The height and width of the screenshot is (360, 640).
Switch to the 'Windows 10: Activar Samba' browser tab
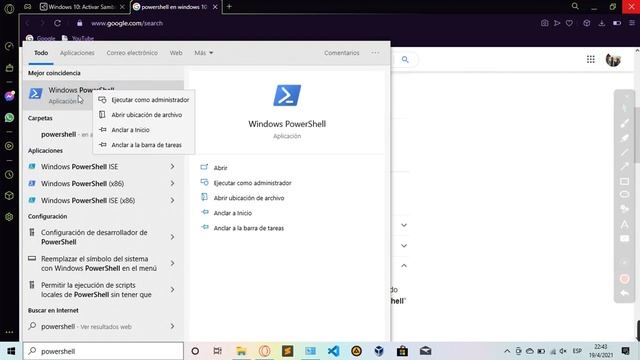pos(82,7)
